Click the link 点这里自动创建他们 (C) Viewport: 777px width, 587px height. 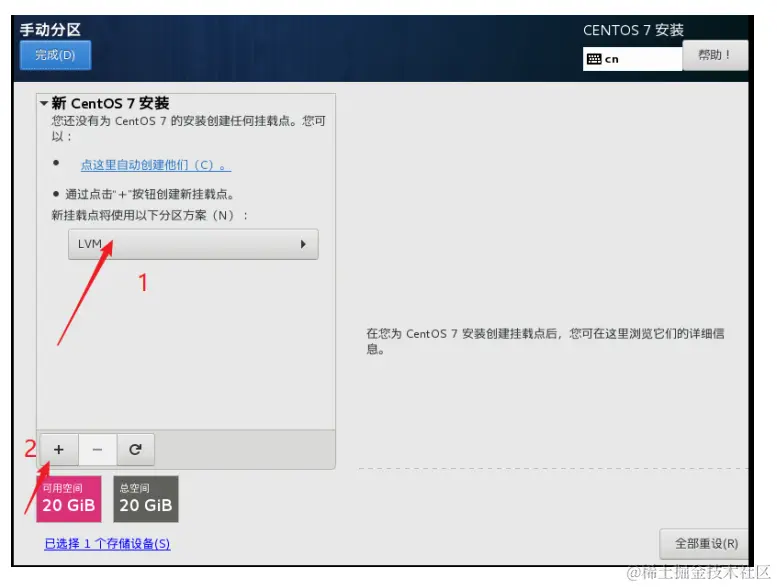point(156,165)
